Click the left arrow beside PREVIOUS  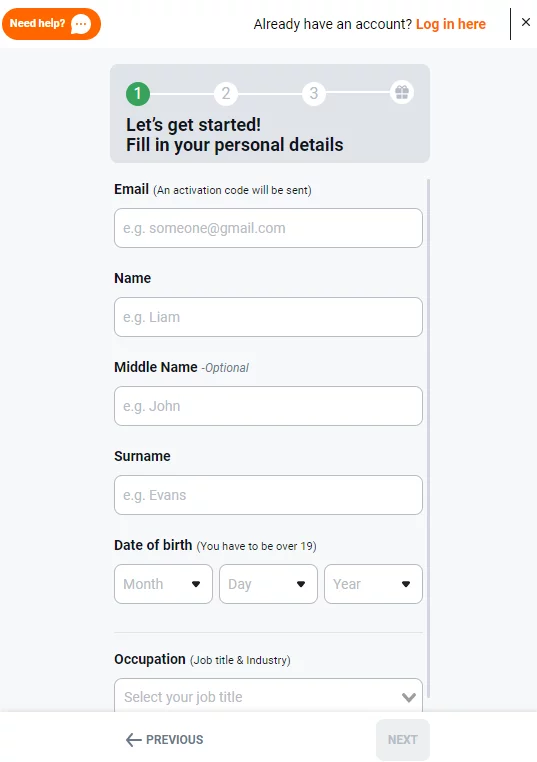coord(134,740)
